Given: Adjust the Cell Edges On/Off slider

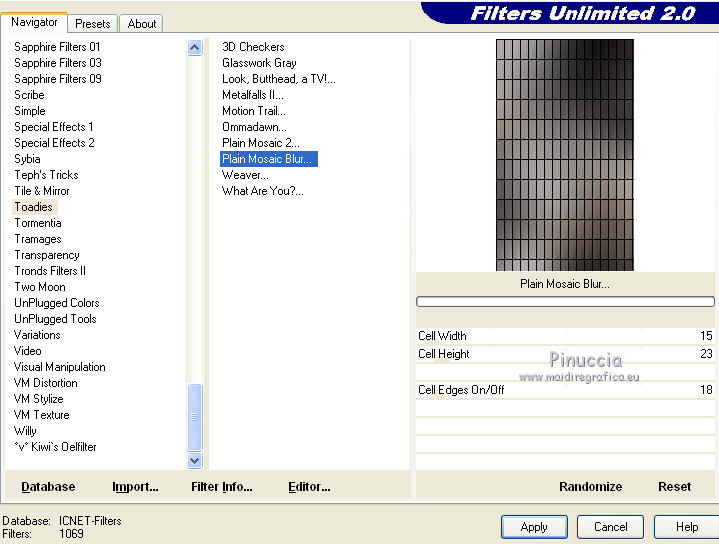Looking at the screenshot, I should (x=565, y=390).
